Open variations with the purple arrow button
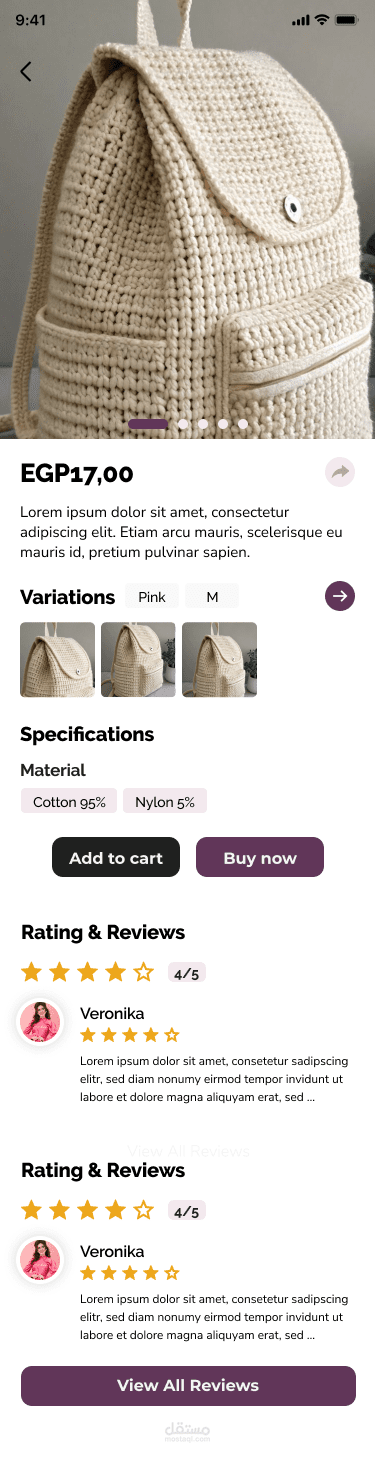 click(x=340, y=597)
